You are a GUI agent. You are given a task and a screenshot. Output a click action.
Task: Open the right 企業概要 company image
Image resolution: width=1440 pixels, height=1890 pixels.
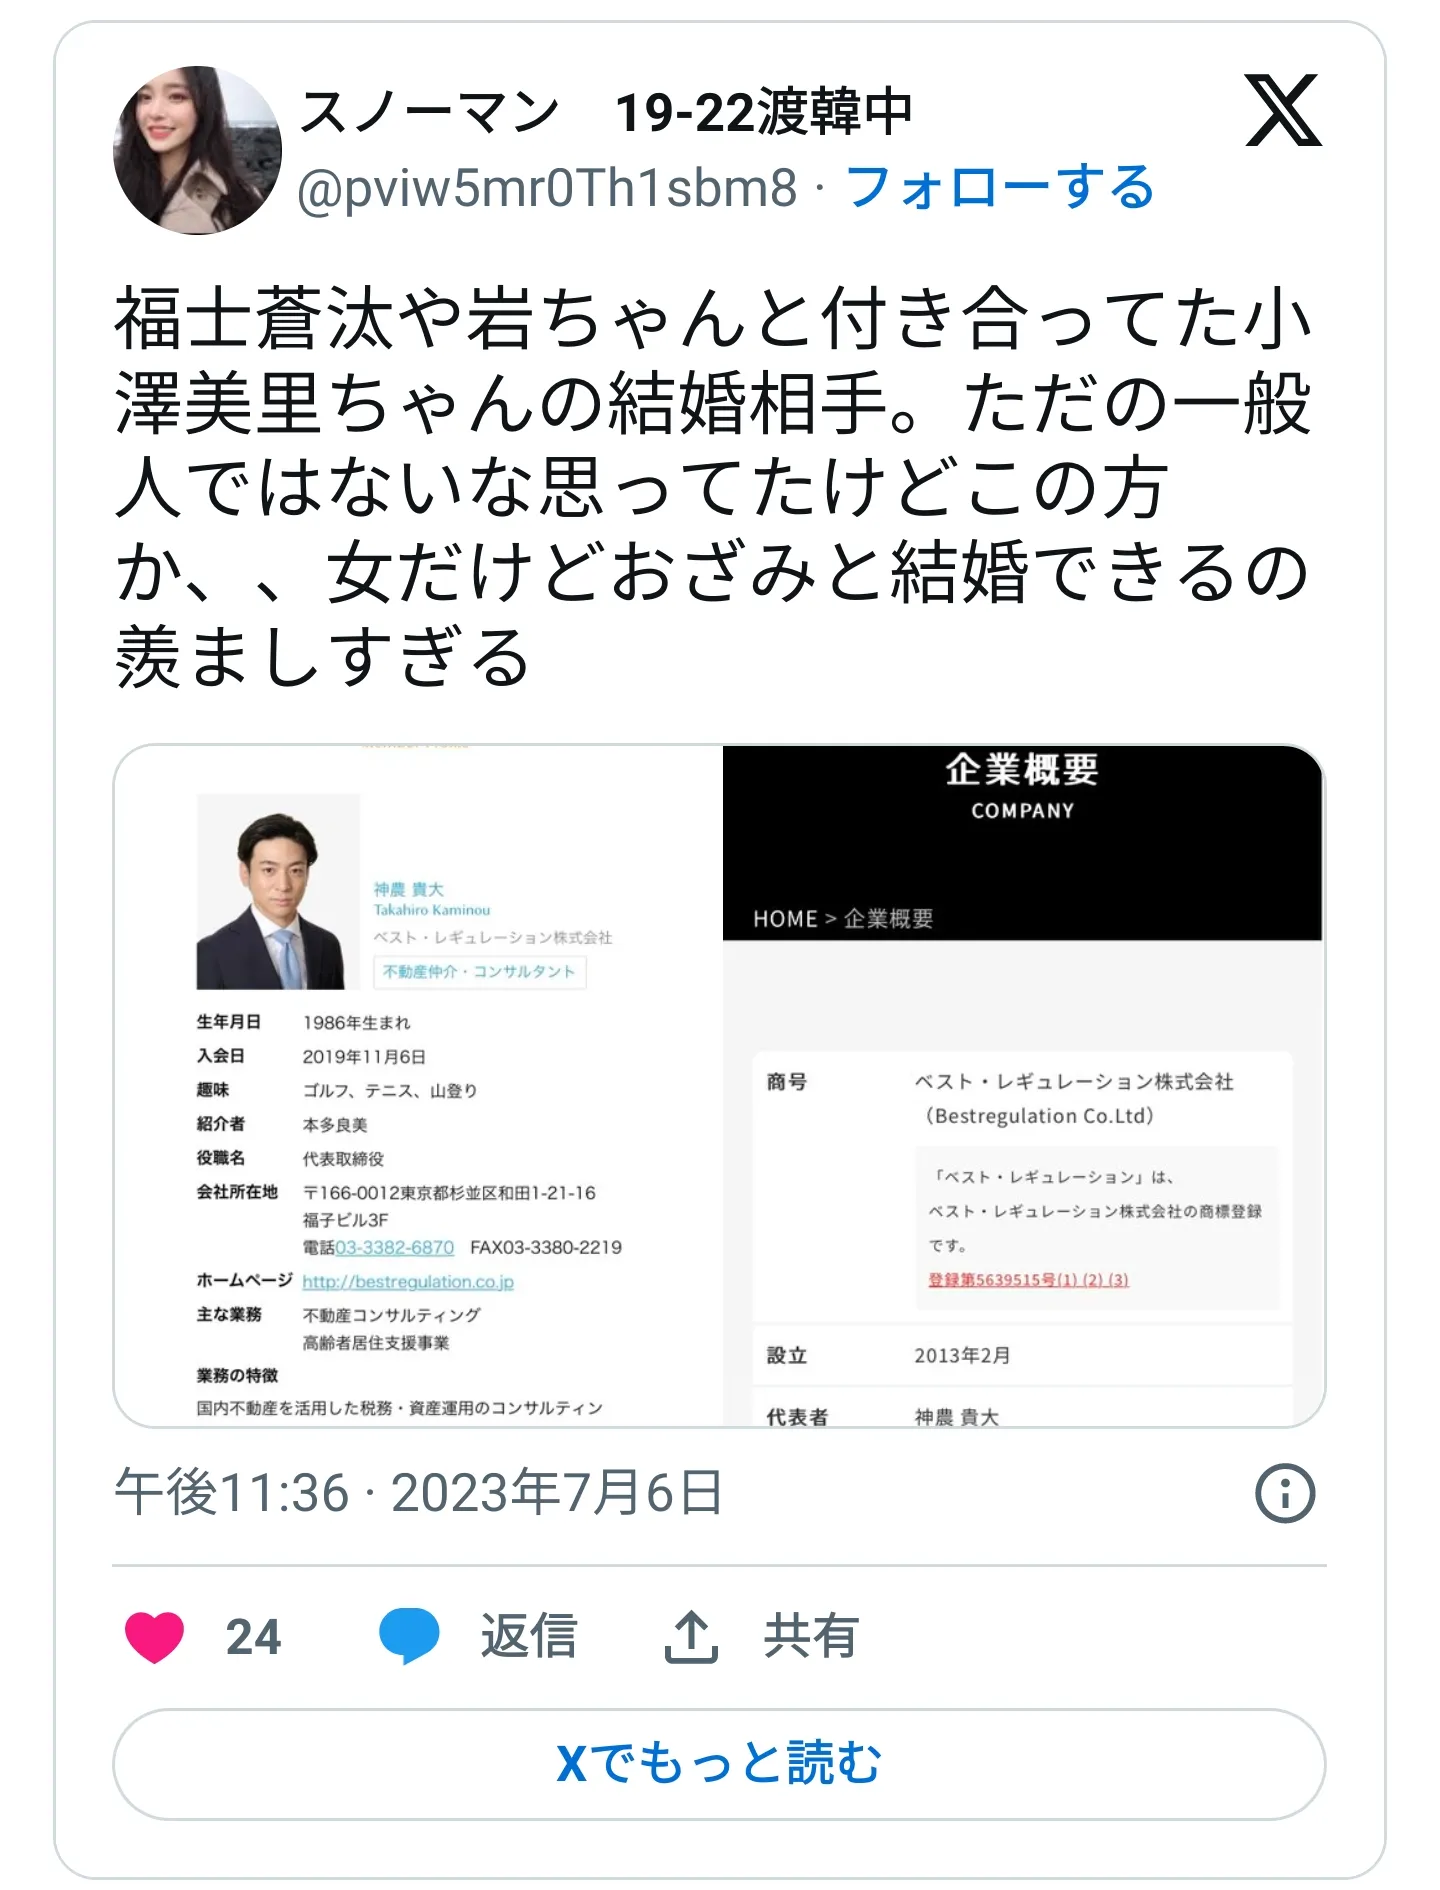1024,1085
